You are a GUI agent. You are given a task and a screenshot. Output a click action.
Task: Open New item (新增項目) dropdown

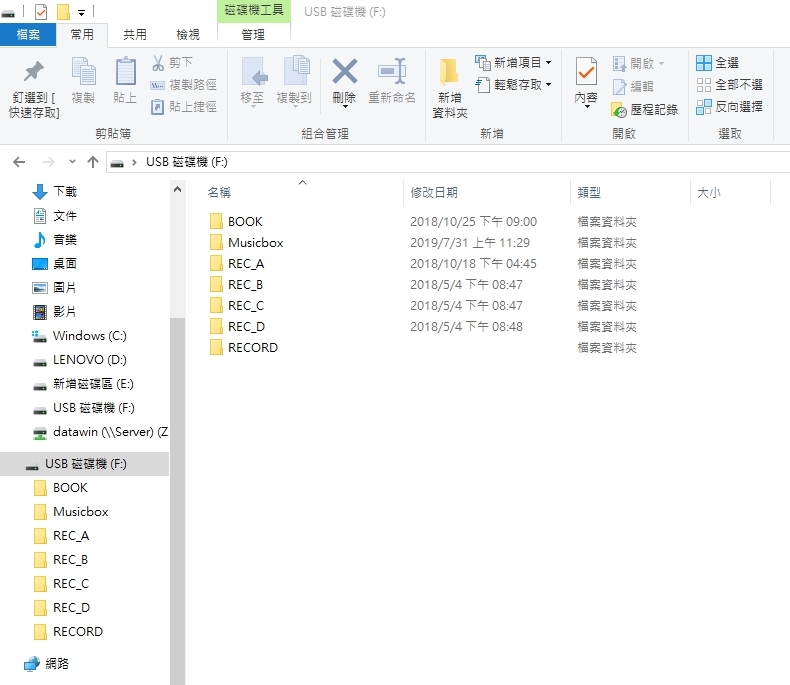point(513,62)
